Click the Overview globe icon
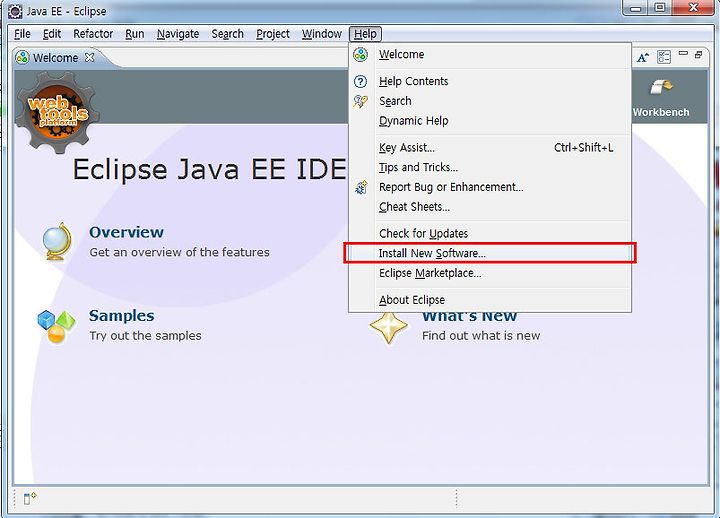This screenshot has height=518, width=720. coord(57,241)
